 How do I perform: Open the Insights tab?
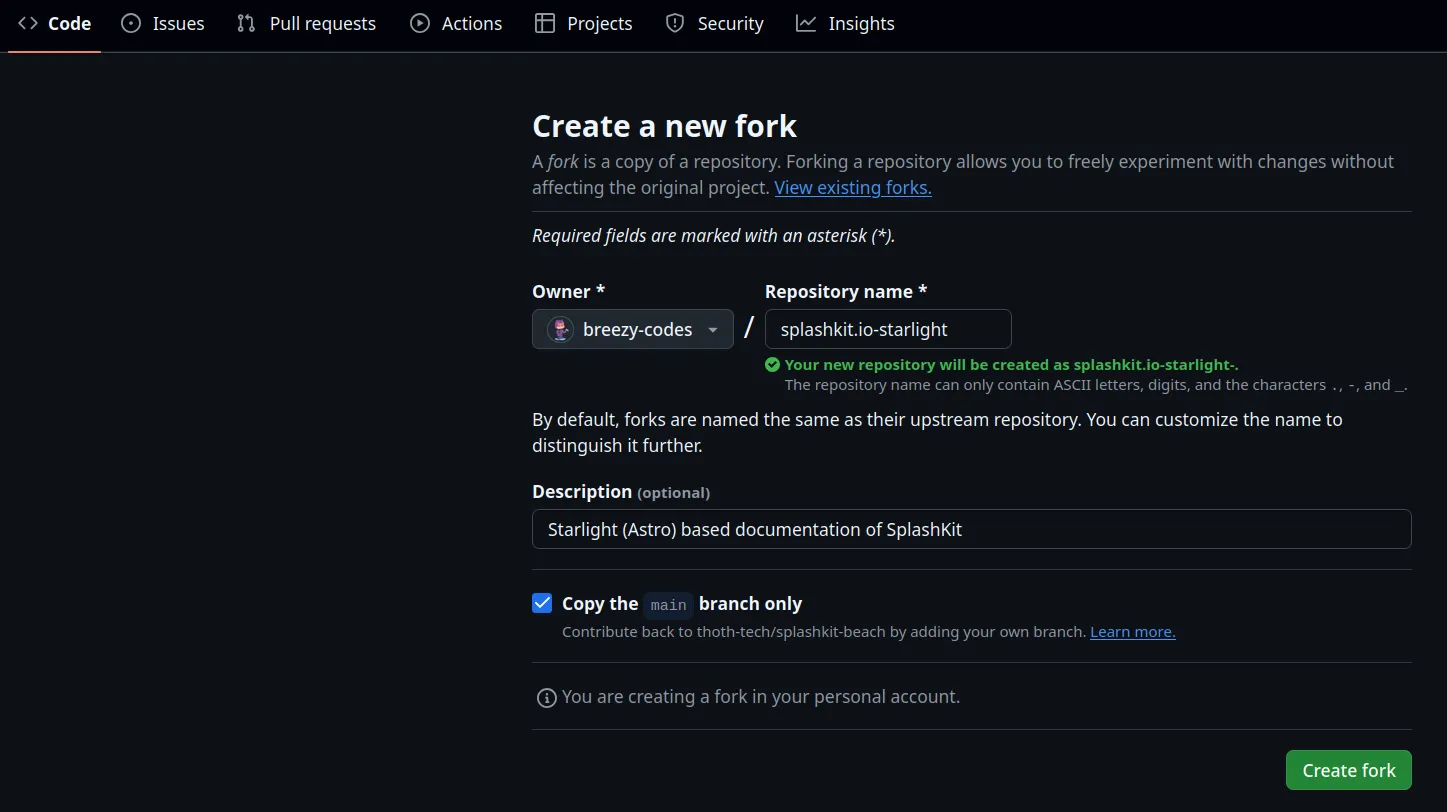click(845, 23)
